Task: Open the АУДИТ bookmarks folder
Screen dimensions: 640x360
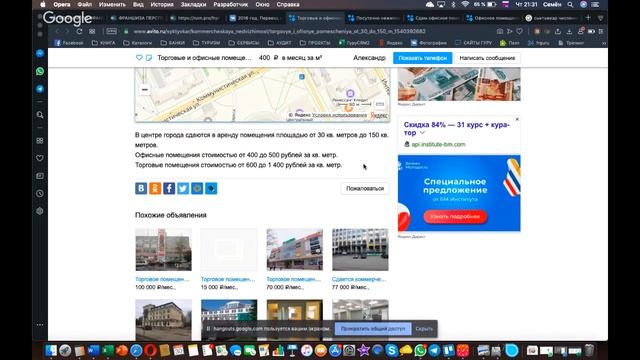Action: click(x=279, y=43)
